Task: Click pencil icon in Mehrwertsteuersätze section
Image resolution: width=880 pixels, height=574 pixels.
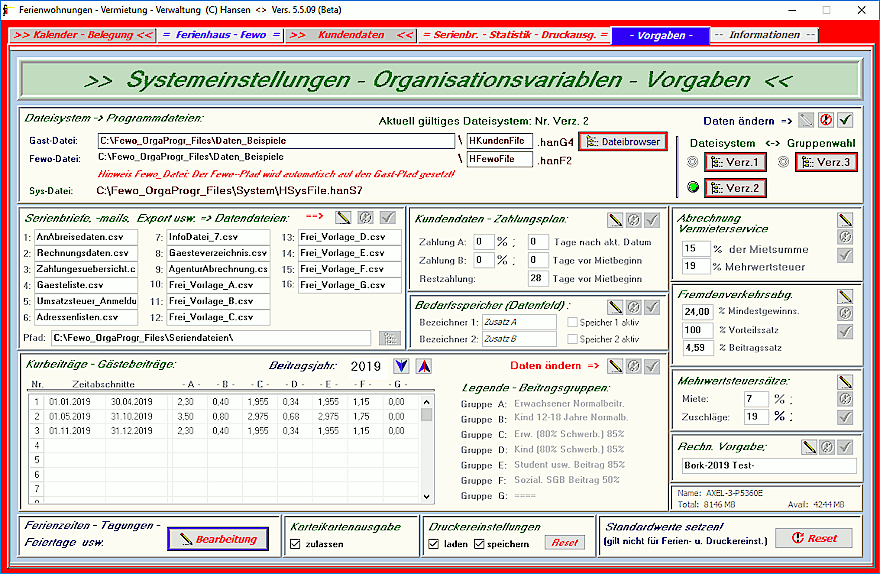Action: [845, 381]
